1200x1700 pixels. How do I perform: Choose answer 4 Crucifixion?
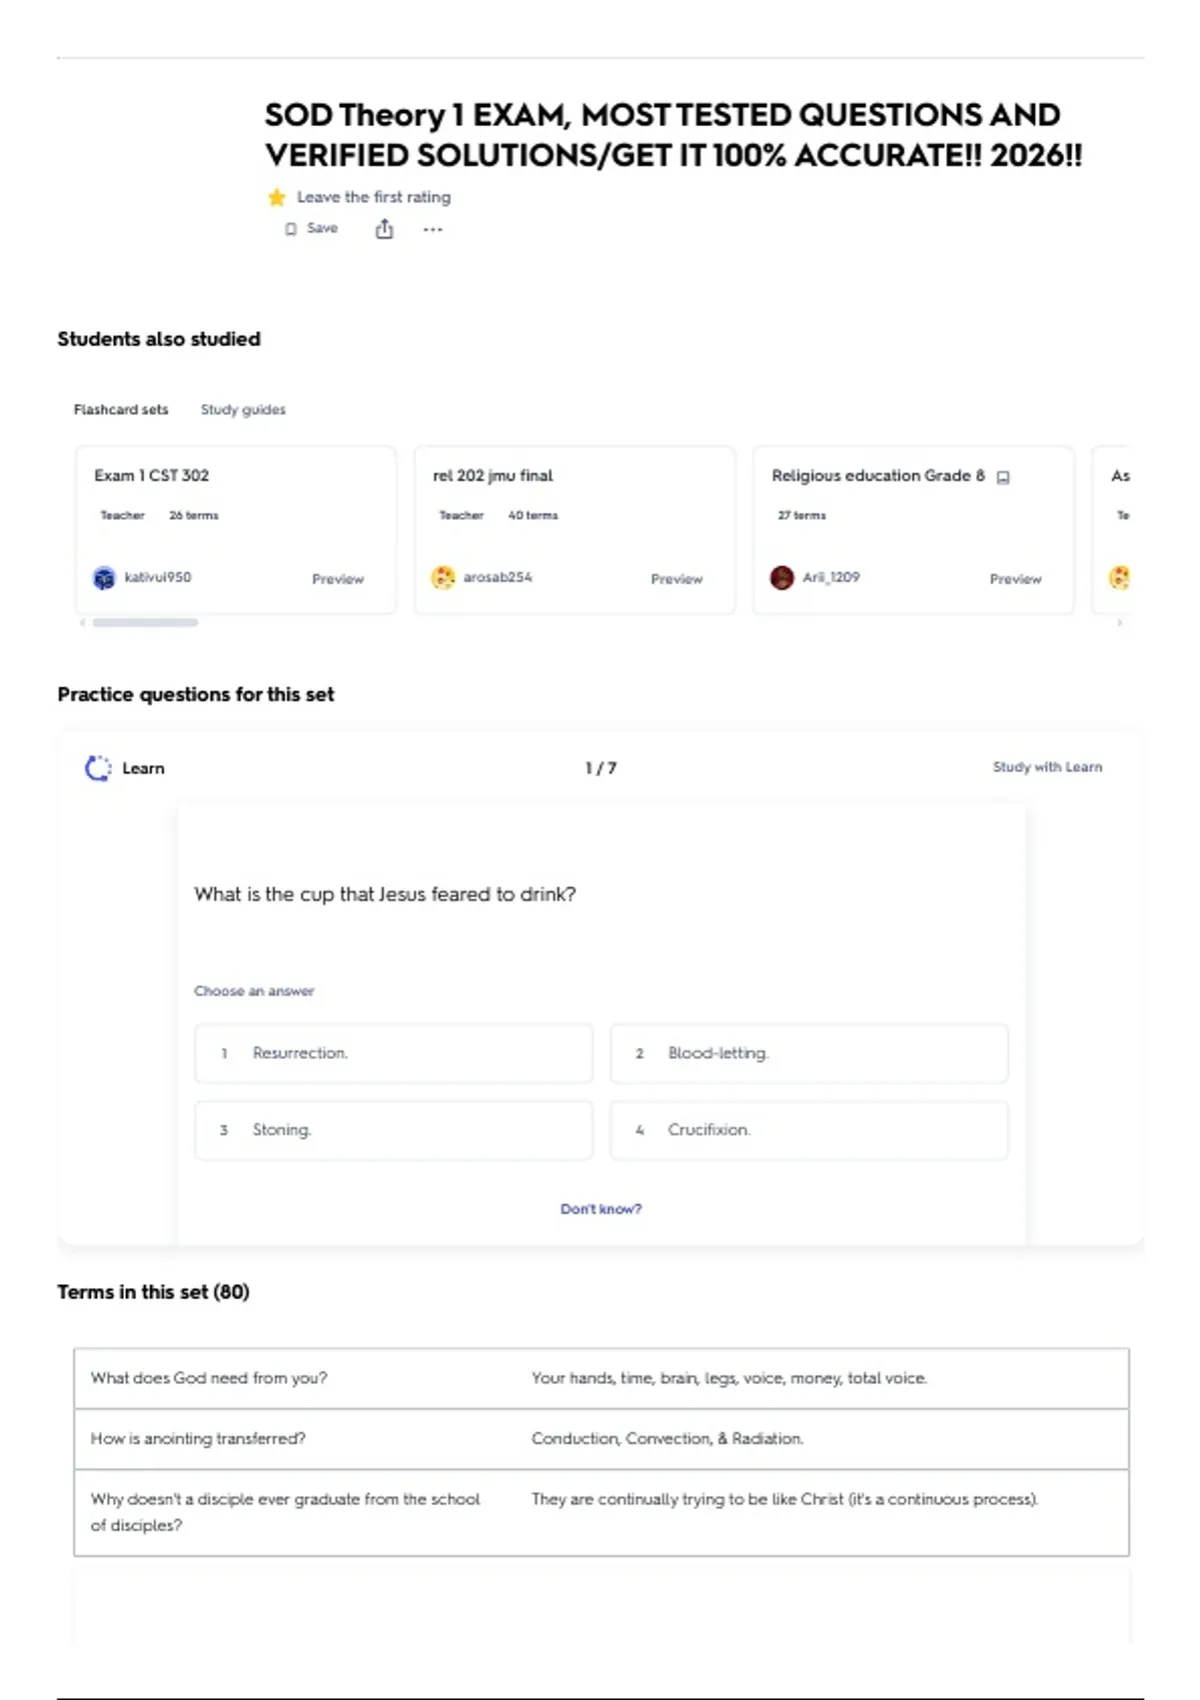tap(809, 1130)
